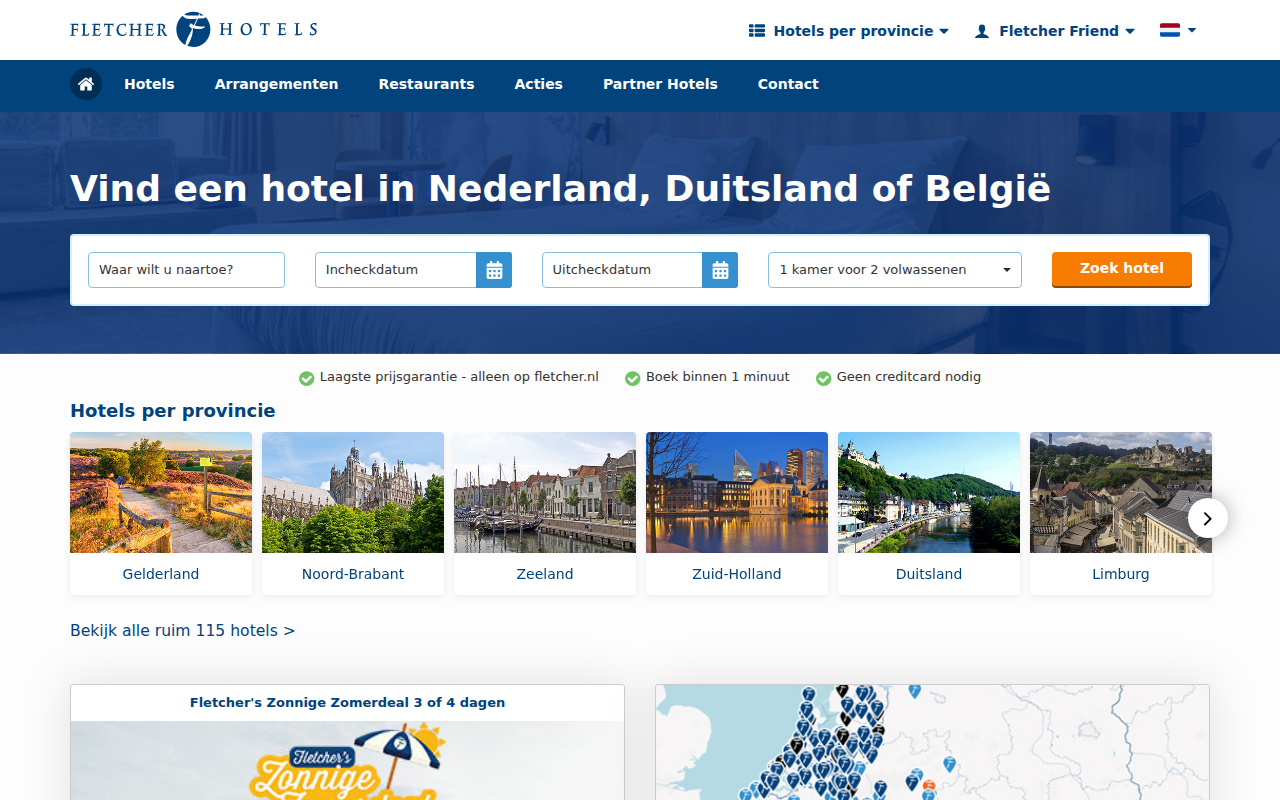Click next arrow in province carousel
This screenshot has height=800, width=1280.
[x=1208, y=518]
